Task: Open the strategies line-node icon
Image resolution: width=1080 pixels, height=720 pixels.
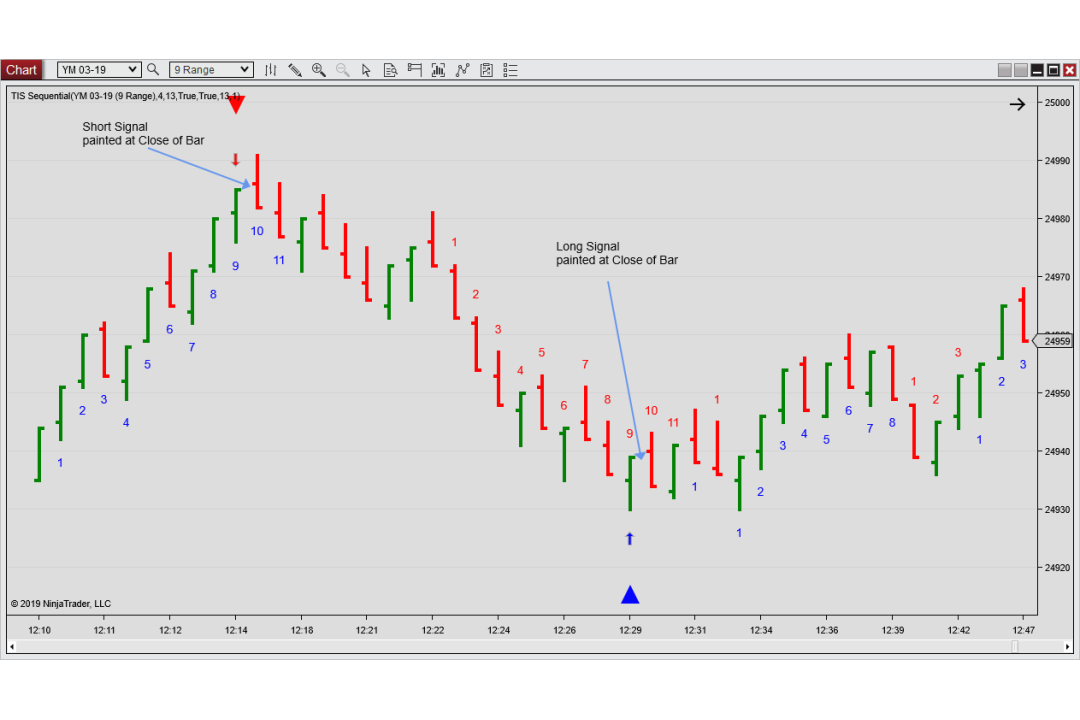Action: point(462,70)
